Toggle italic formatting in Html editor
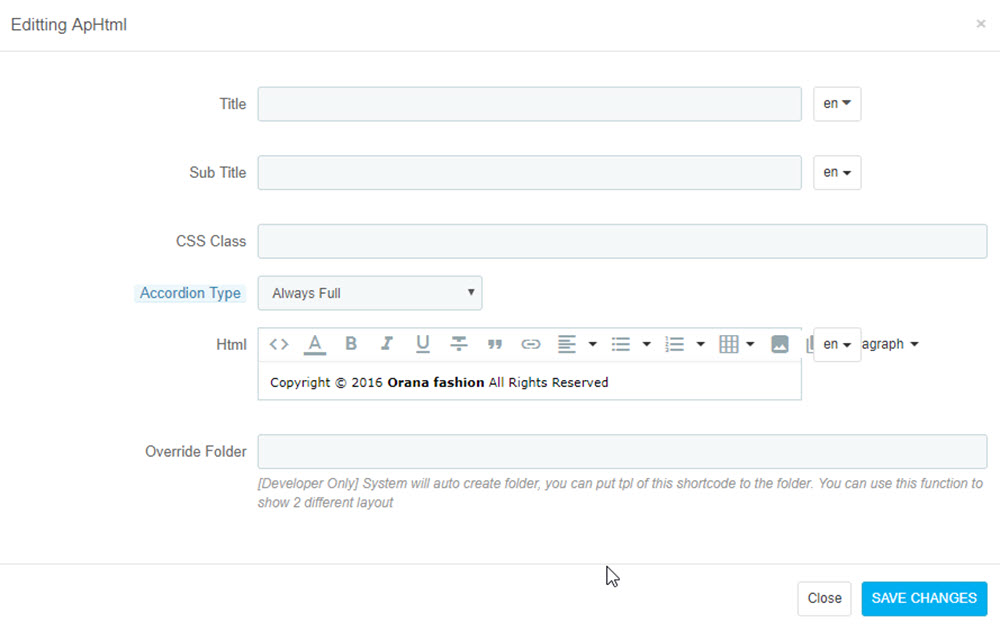1000x631 pixels. [x=386, y=344]
